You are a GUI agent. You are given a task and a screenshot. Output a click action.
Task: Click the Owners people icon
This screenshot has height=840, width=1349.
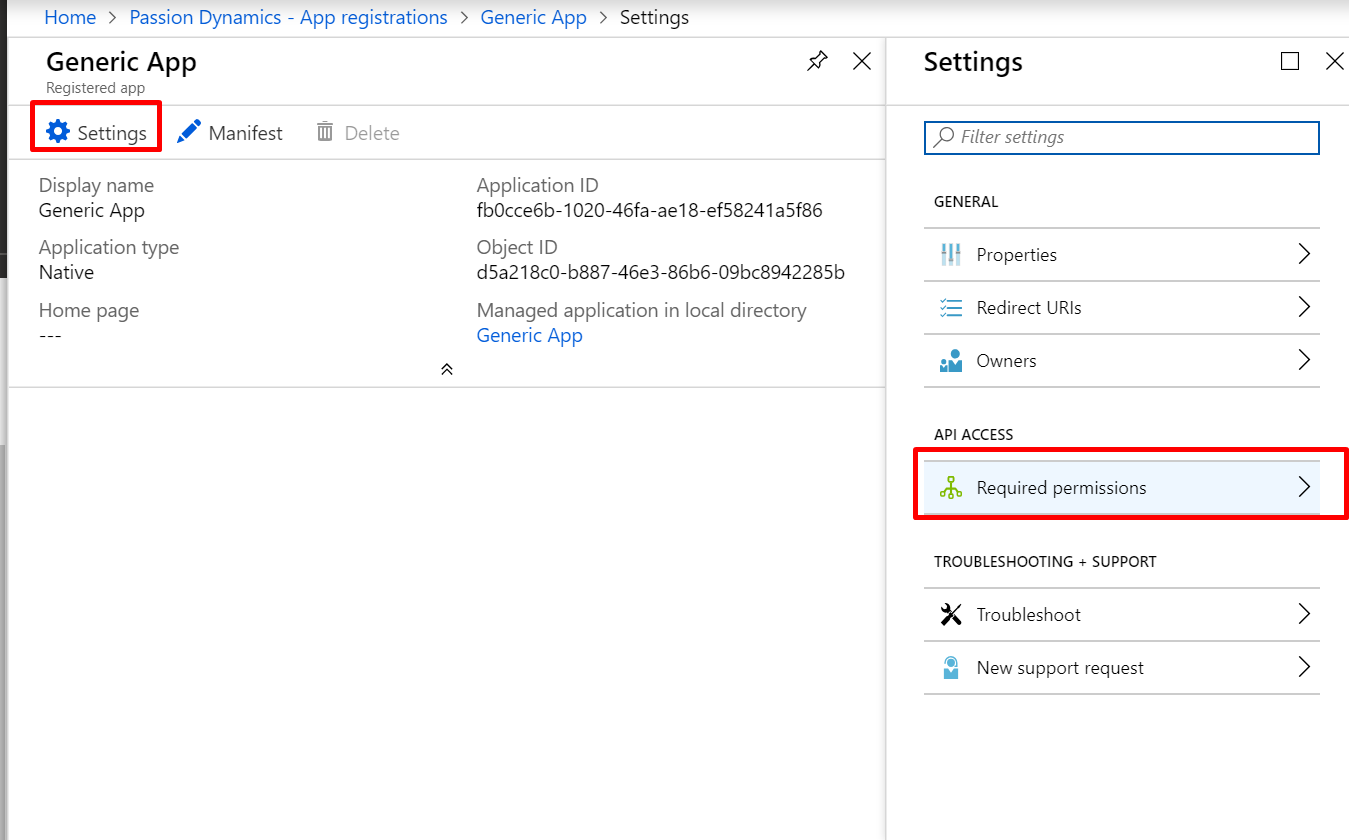[950, 361]
